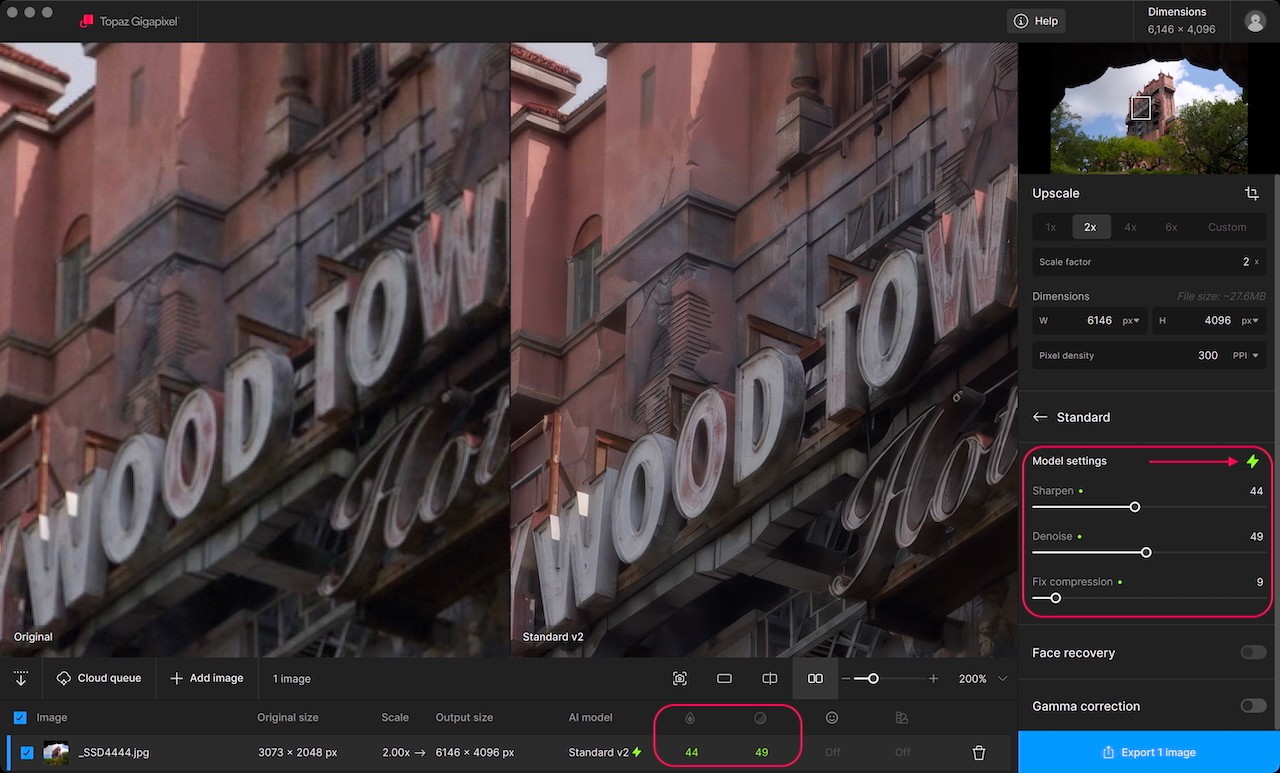Click the Off value under the face recovery column
The image size is (1280, 773).
point(832,752)
